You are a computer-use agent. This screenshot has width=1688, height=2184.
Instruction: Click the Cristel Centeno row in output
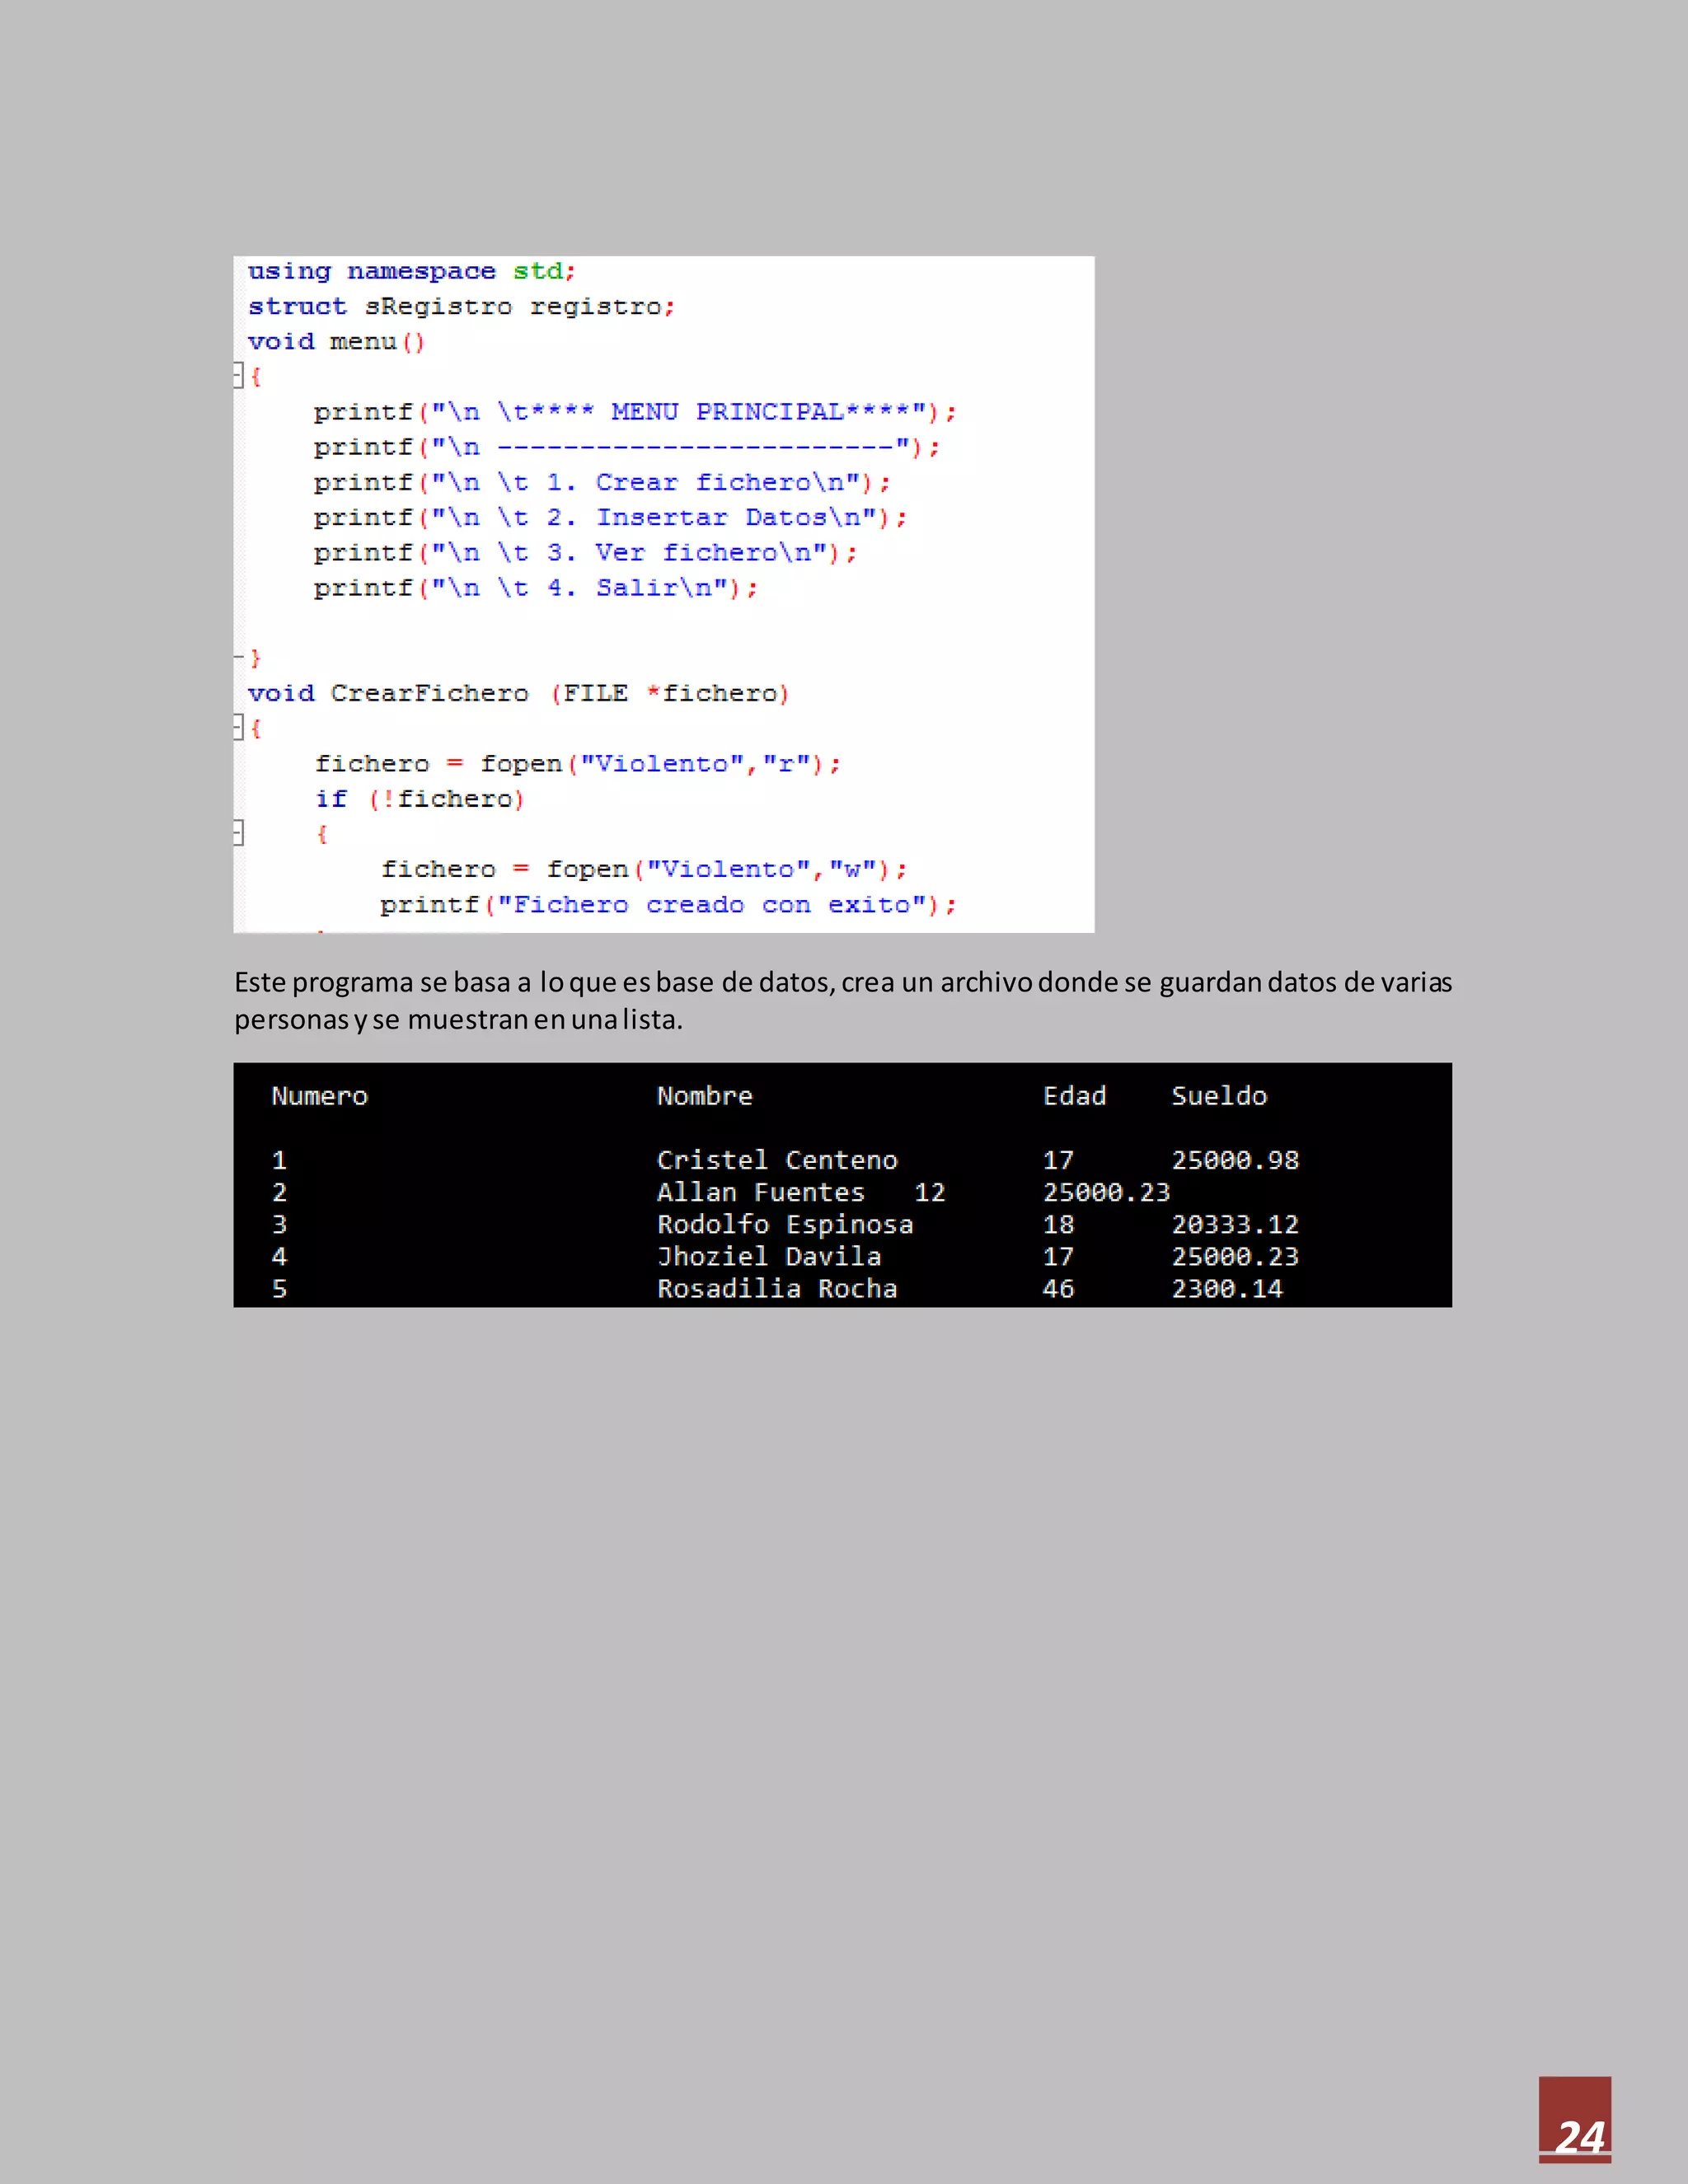(777, 1160)
